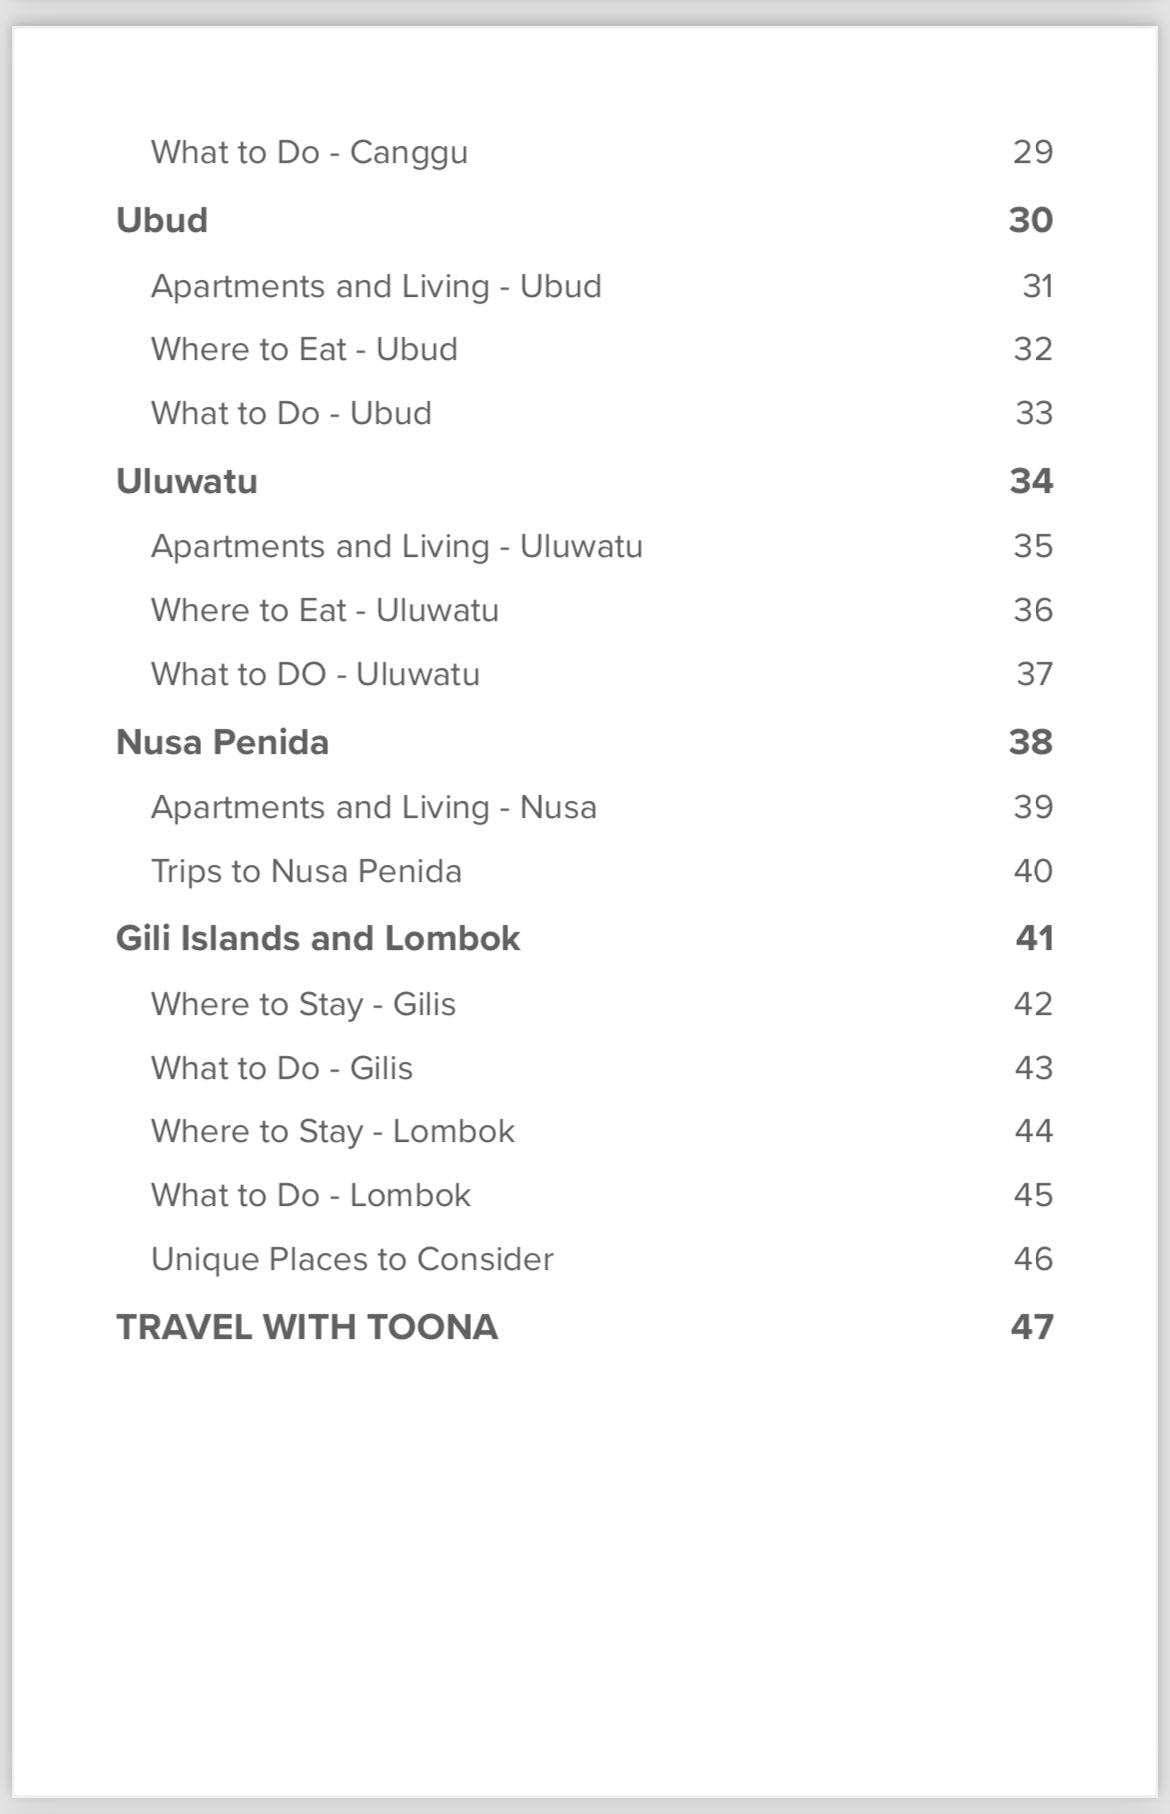The width and height of the screenshot is (1170, 1814).
Task: Open the Nusa Penida chapter
Action: [x=222, y=742]
